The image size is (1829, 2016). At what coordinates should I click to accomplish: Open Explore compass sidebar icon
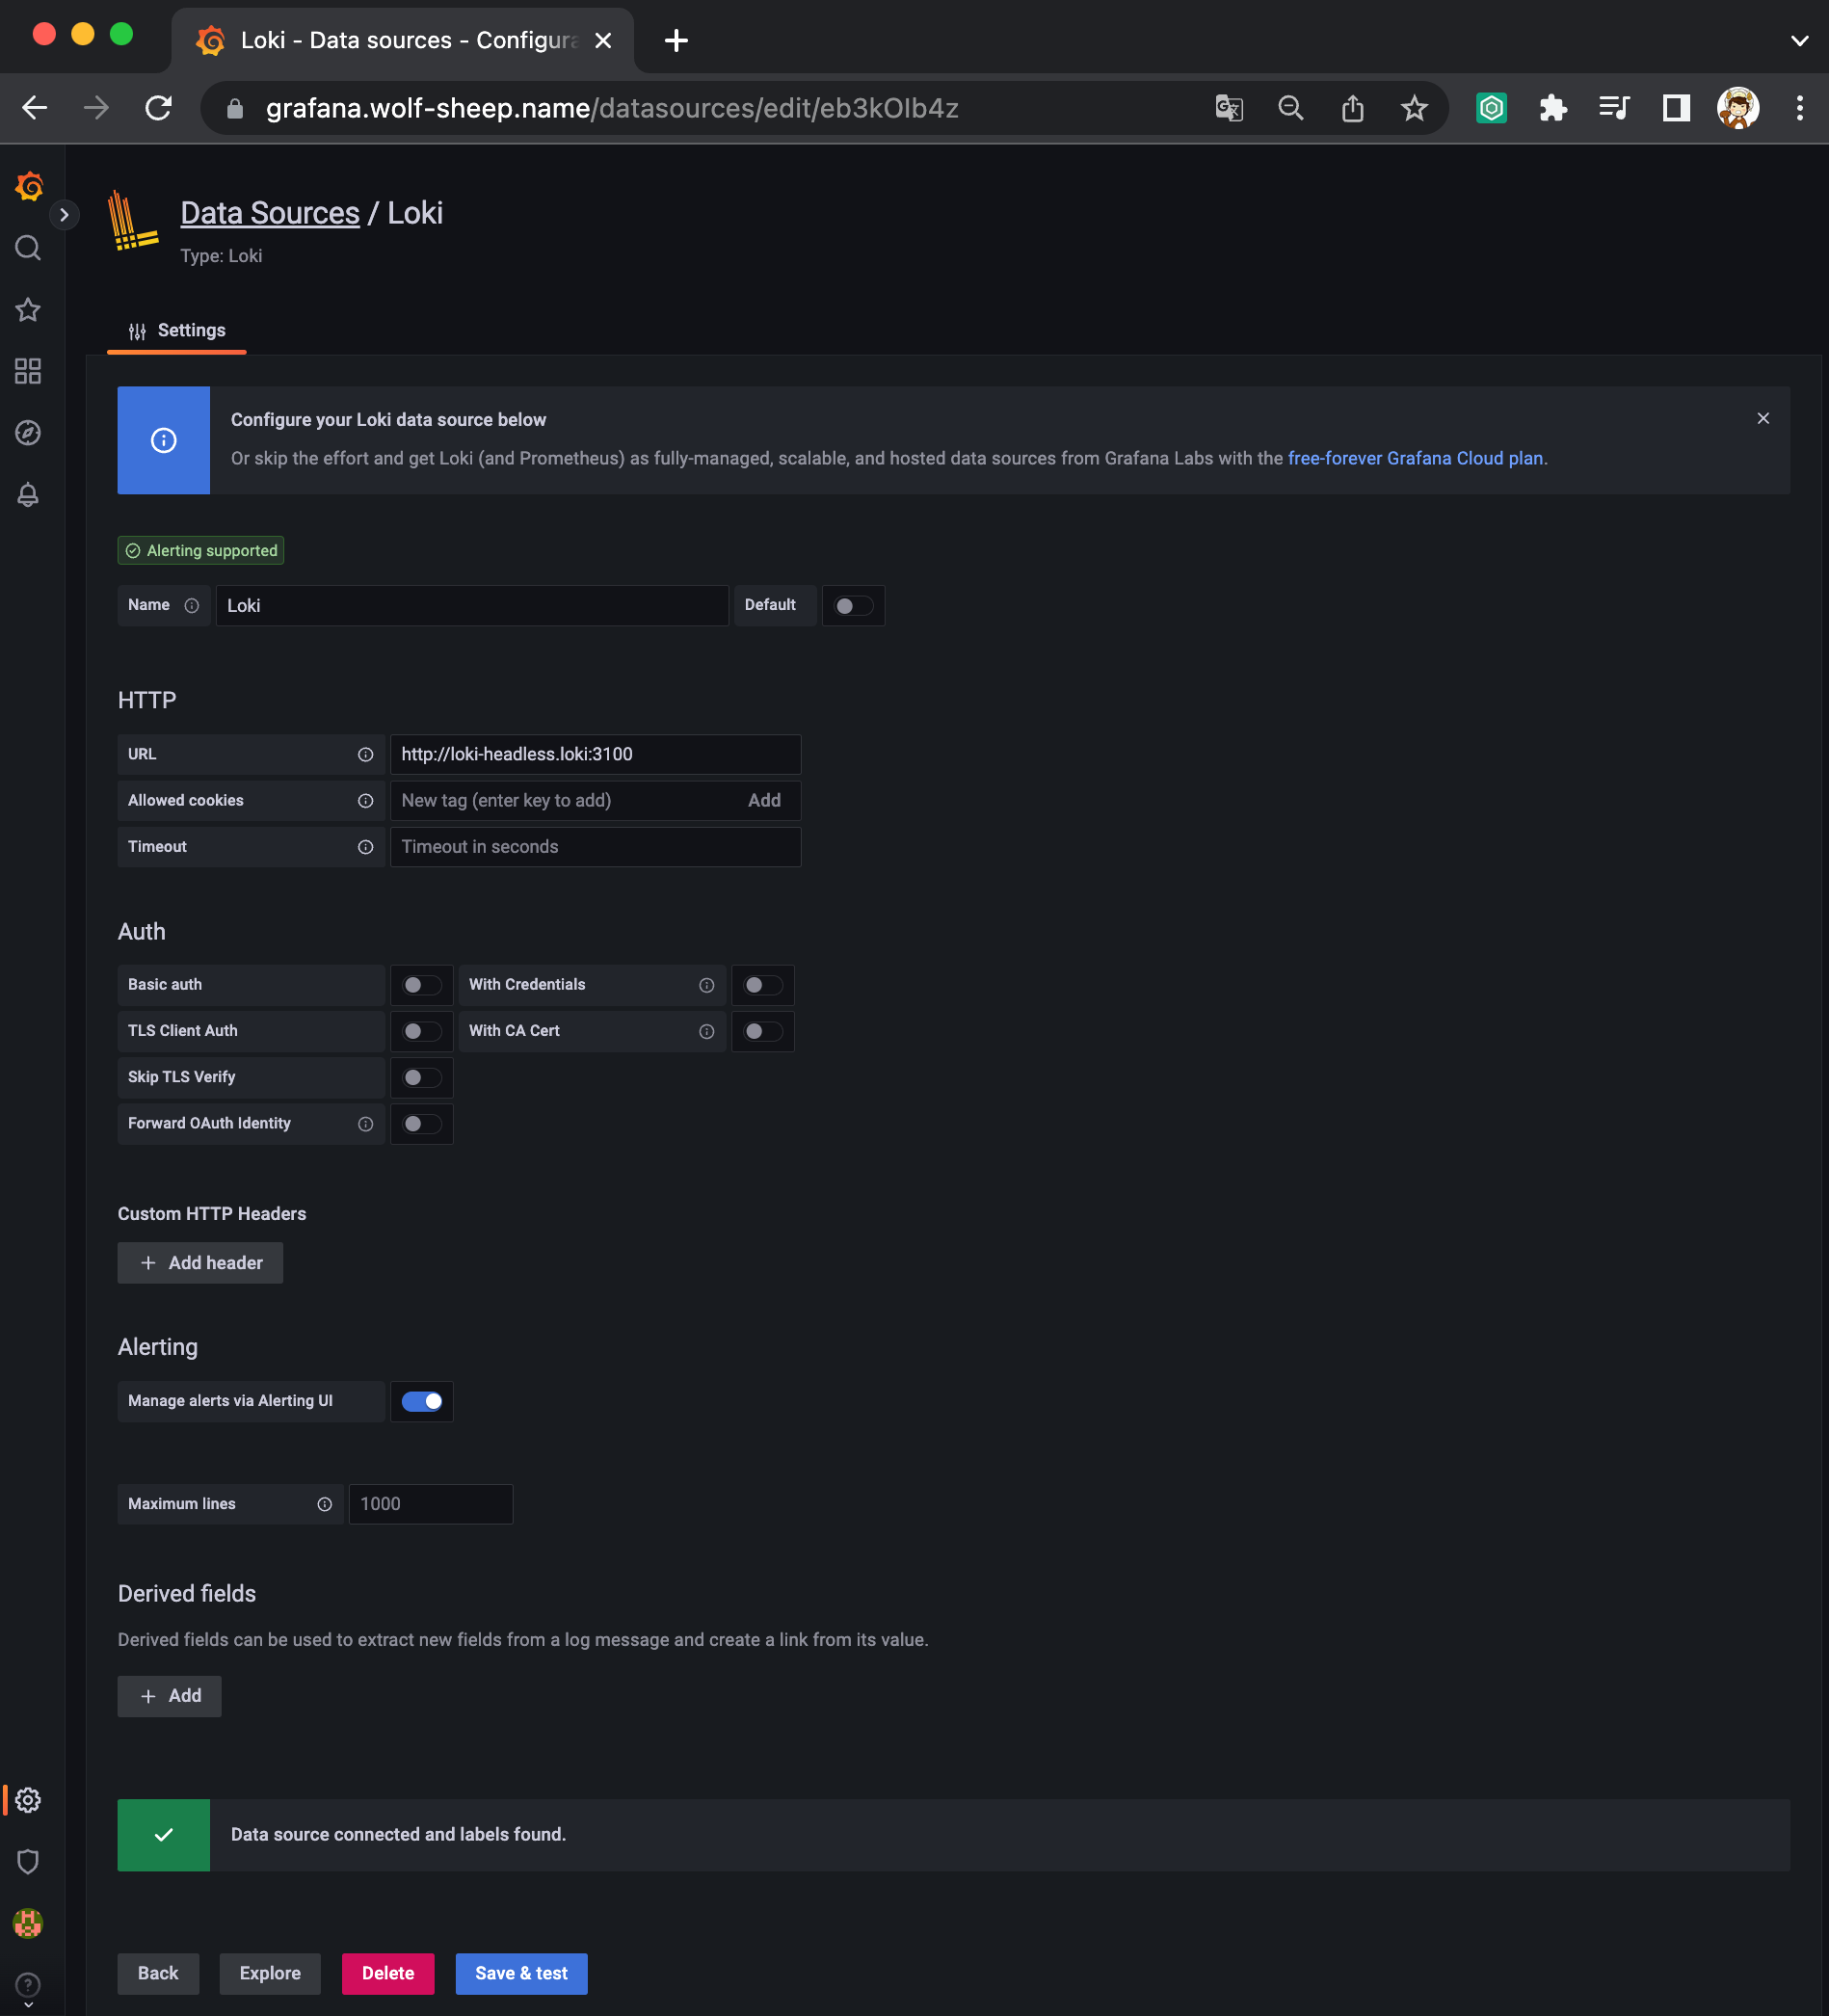pos(28,433)
